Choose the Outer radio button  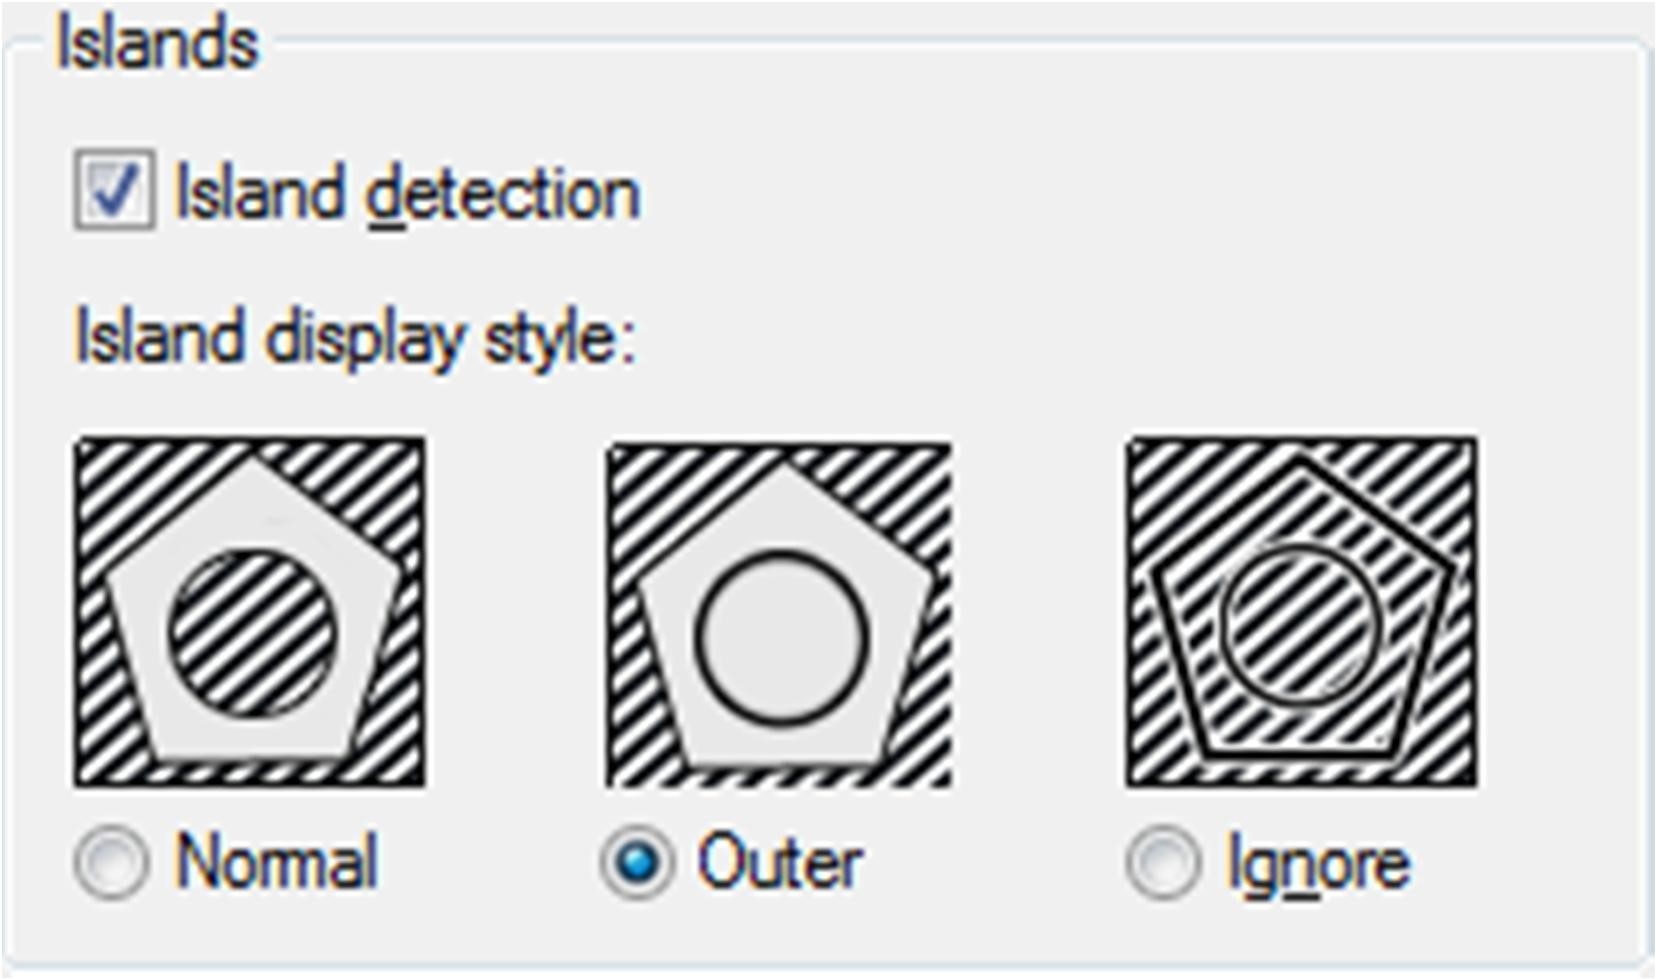pos(637,862)
